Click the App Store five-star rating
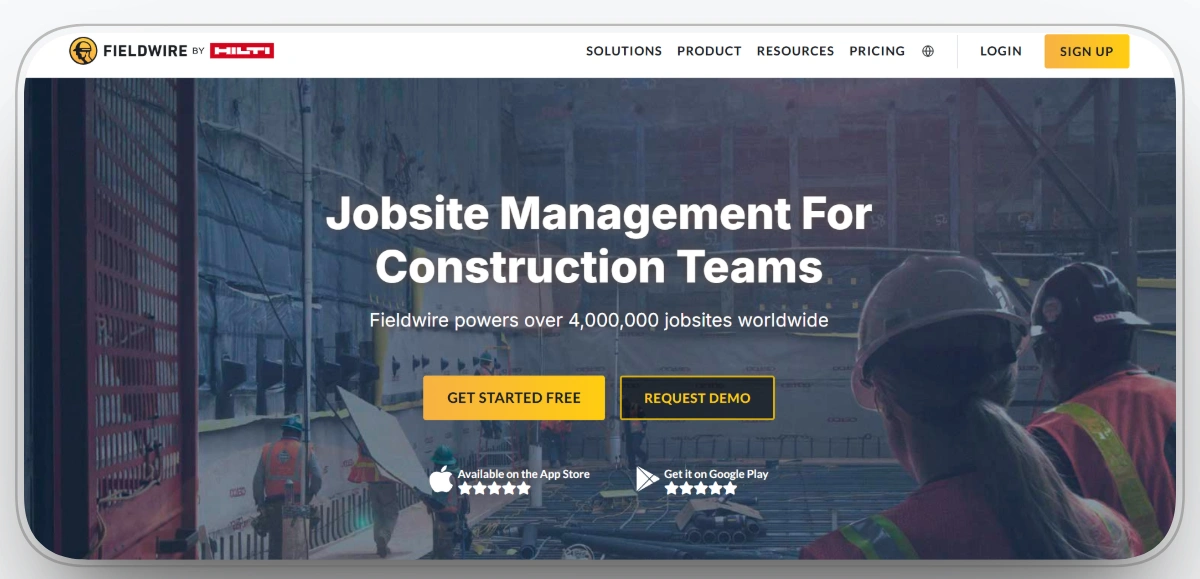 pos(494,488)
